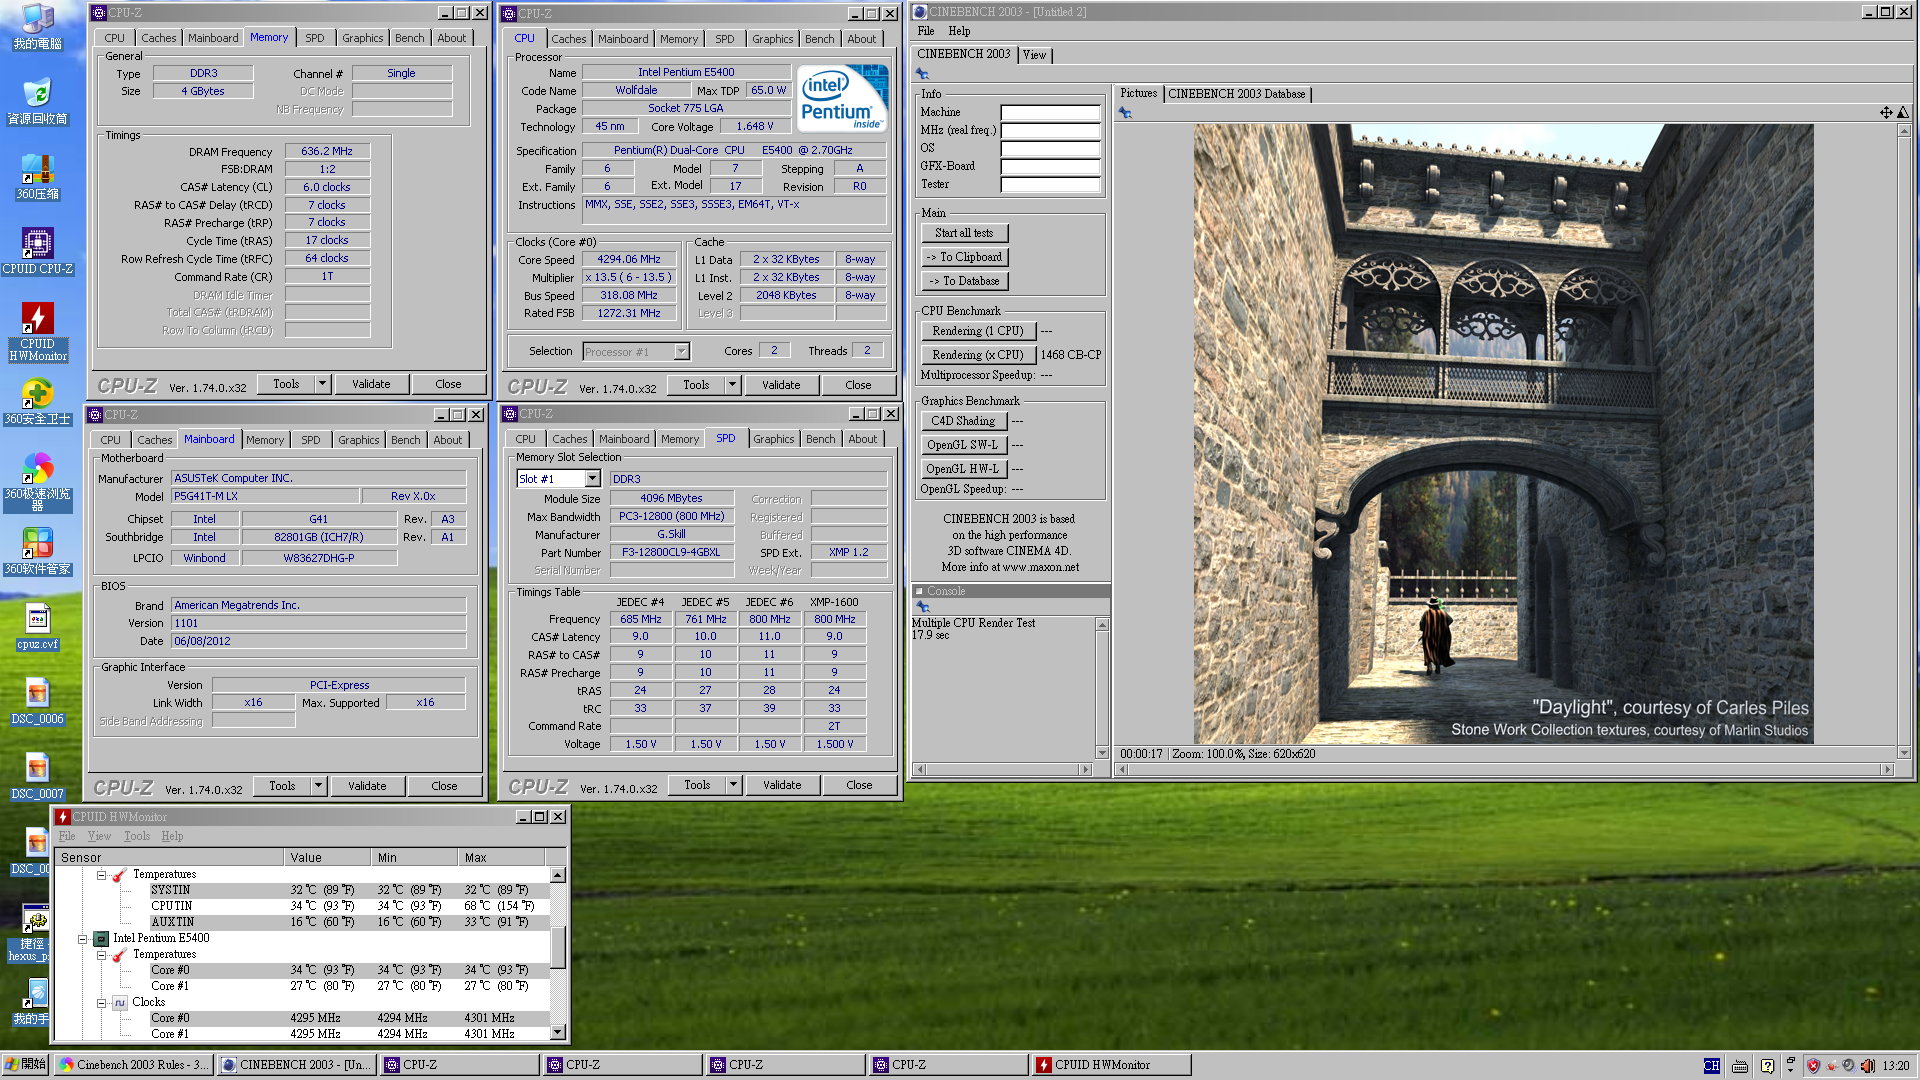Select the 360安全卫士 desktop icon
Screen dimensions: 1920x1080
(x=37, y=402)
